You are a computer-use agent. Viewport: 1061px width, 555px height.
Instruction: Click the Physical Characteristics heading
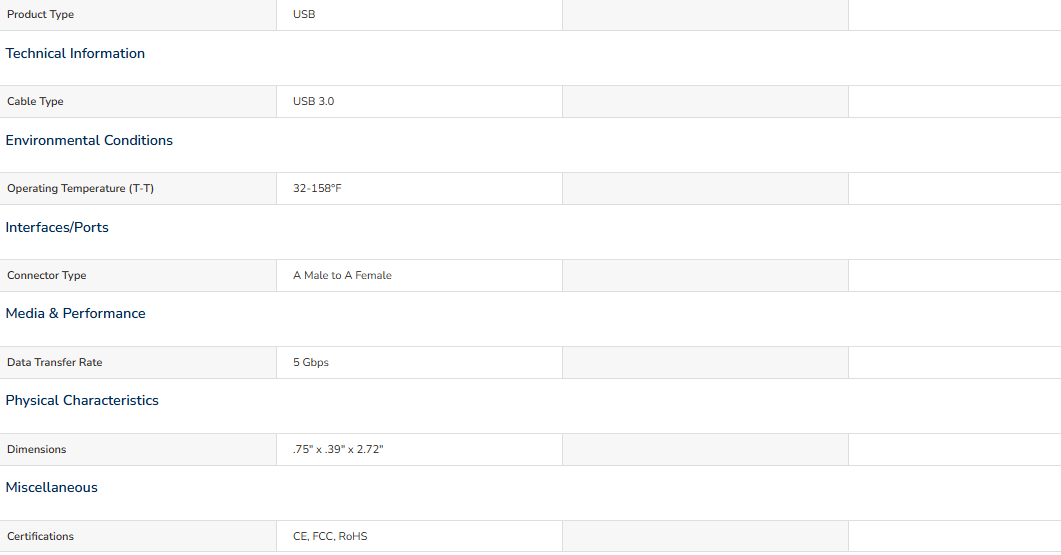tap(82, 401)
